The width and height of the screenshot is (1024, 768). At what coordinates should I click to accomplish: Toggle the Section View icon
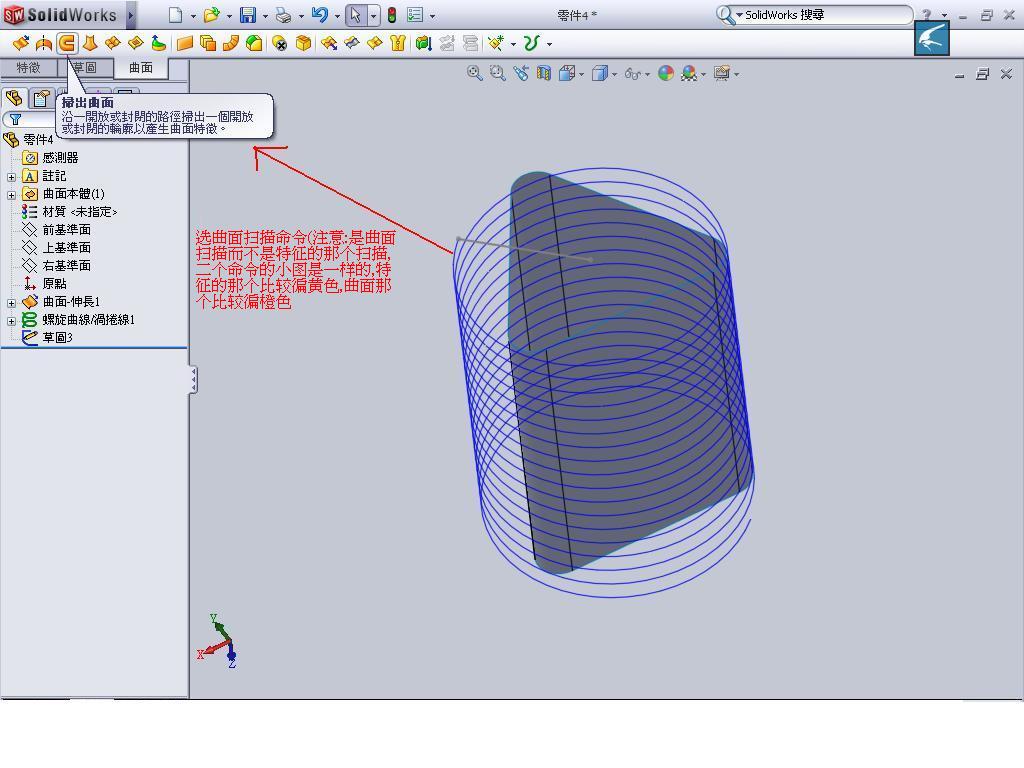pyautogui.click(x=544, y=73)
